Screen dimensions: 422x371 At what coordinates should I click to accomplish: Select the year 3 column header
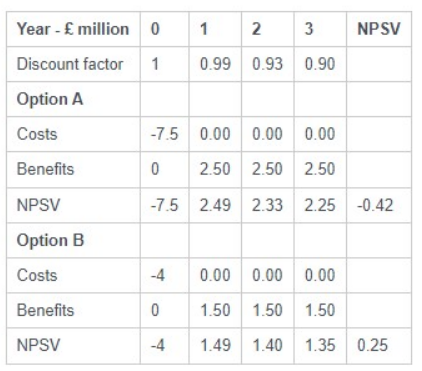320,29
